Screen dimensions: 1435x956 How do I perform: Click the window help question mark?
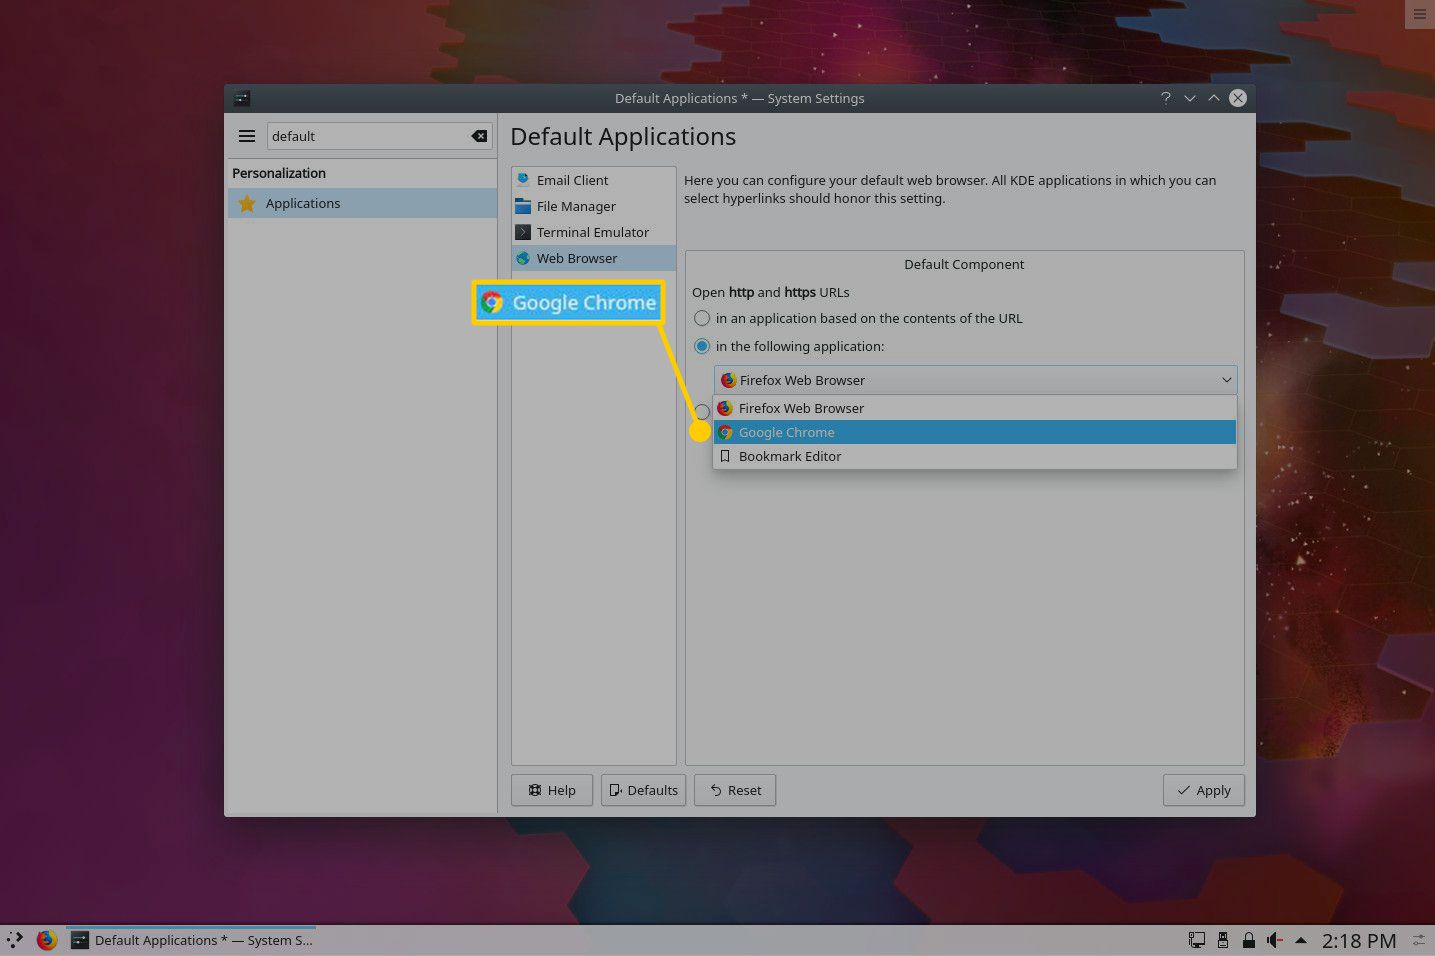point(1166,98)
